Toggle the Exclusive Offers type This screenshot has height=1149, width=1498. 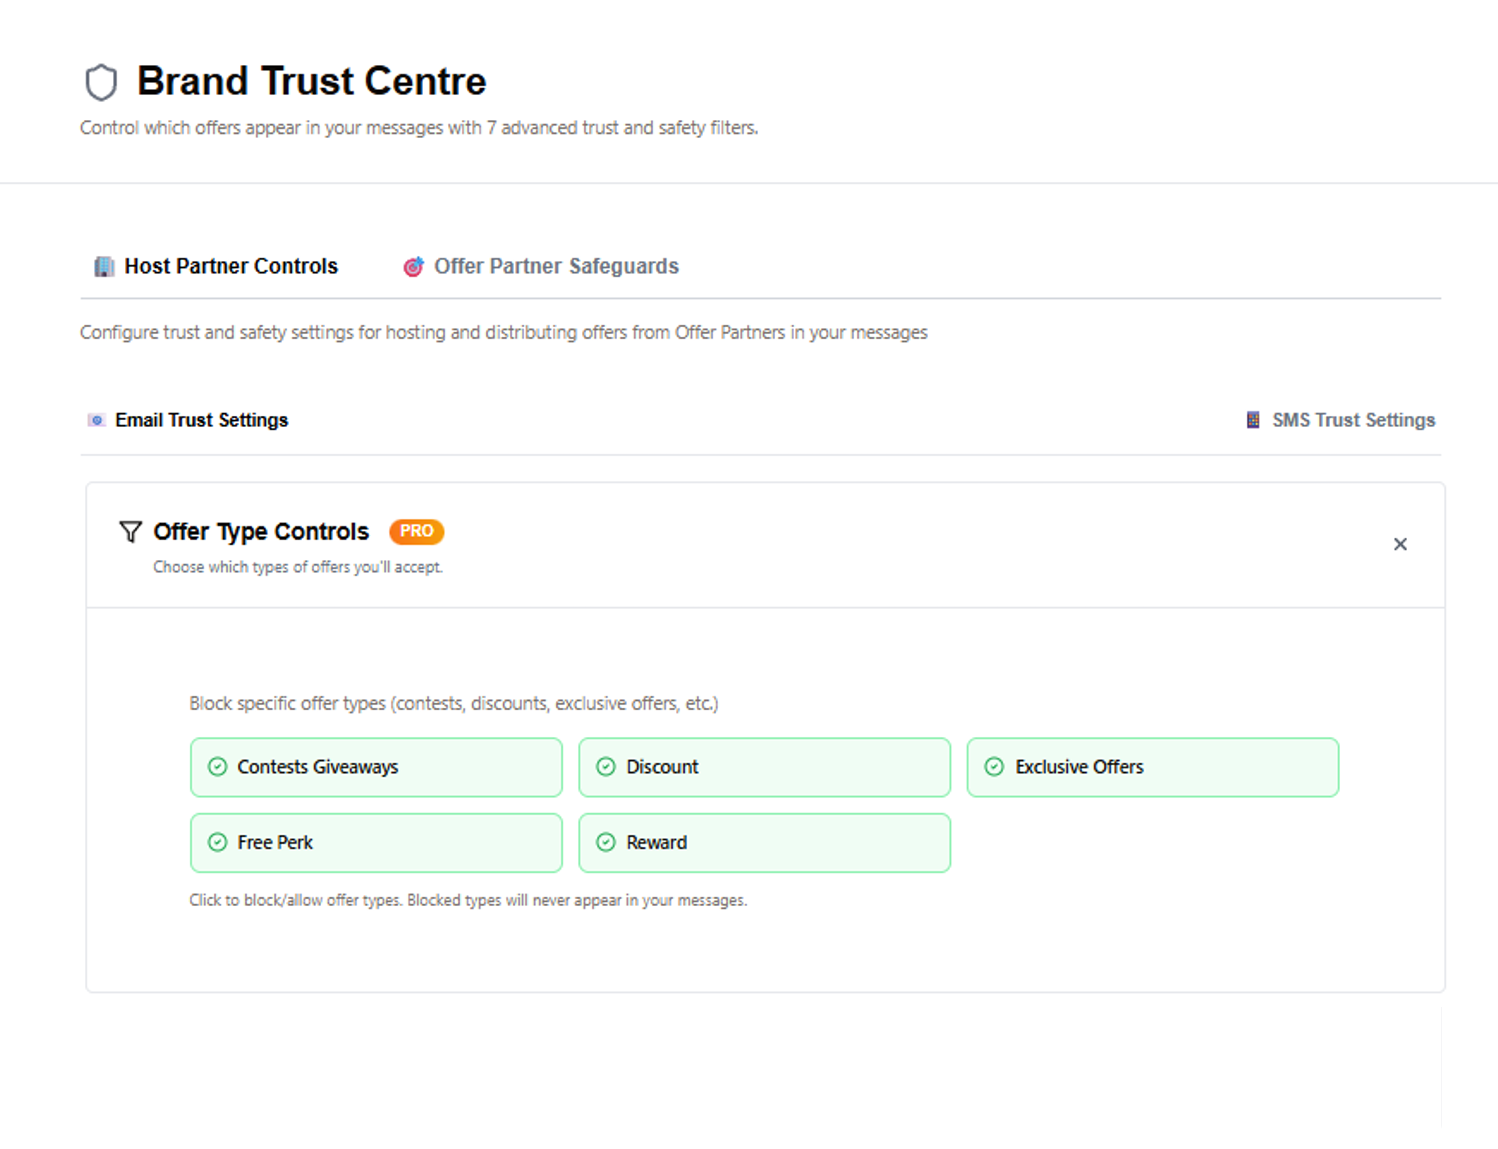point(1152,767)
